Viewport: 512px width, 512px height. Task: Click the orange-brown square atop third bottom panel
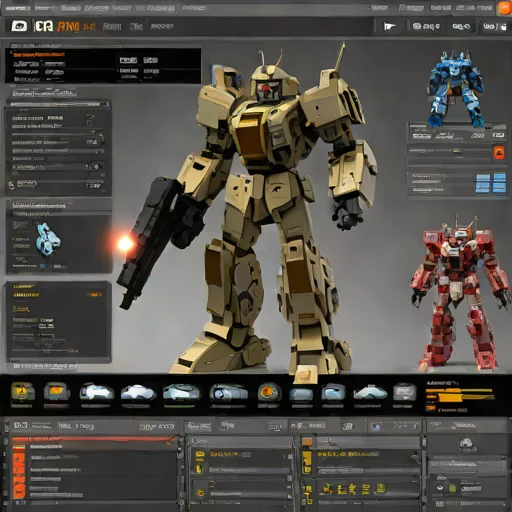(x=307, y=442)
